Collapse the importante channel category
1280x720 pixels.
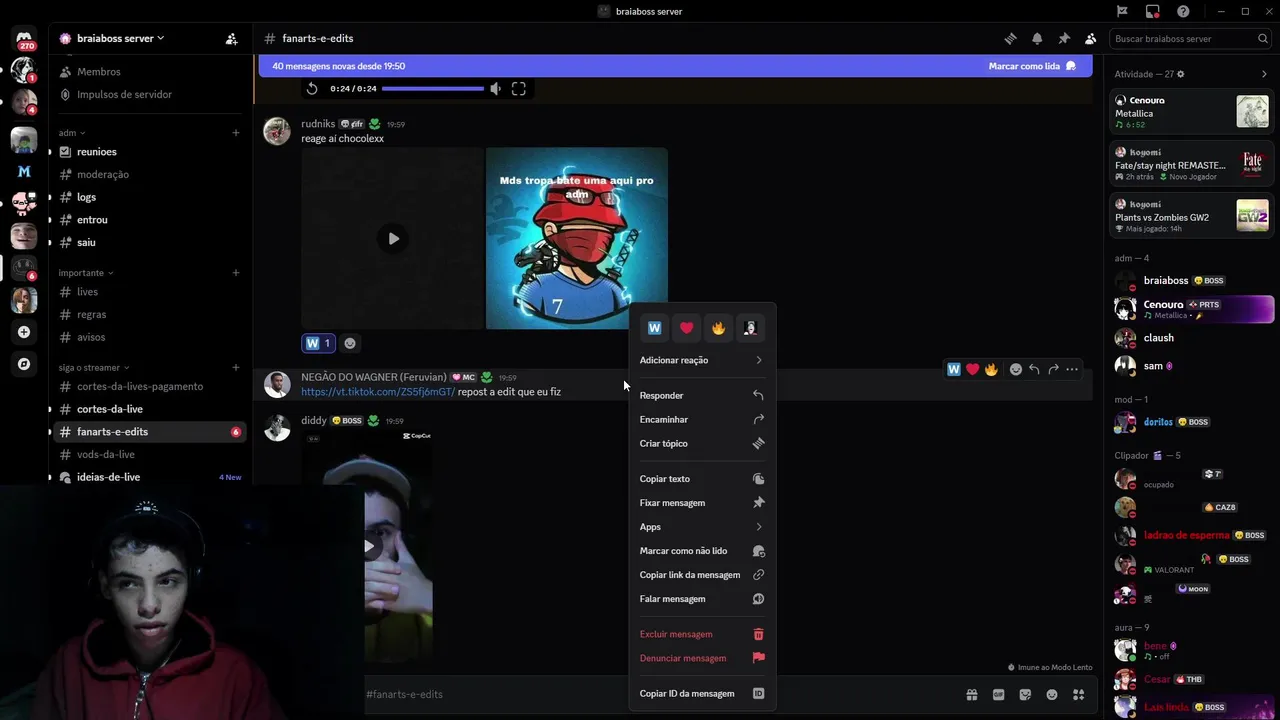(x=86, y=272)
